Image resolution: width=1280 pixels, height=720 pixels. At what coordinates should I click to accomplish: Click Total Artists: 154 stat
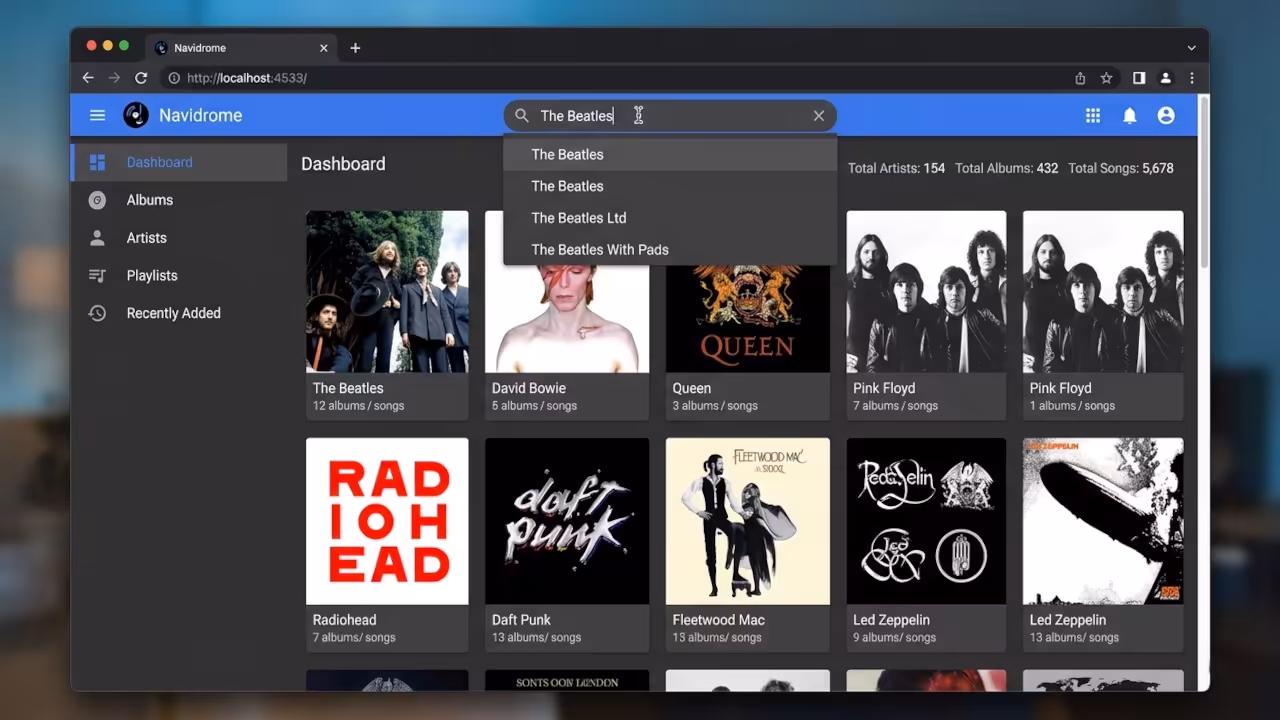coord(896,168)
